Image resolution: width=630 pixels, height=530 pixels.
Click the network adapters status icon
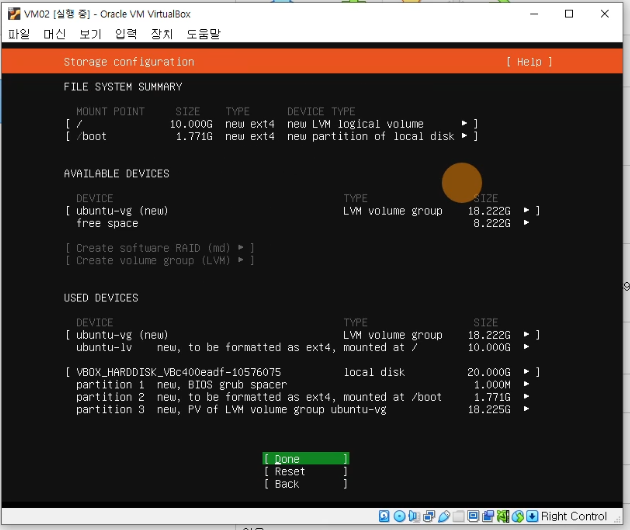[429, 516]
